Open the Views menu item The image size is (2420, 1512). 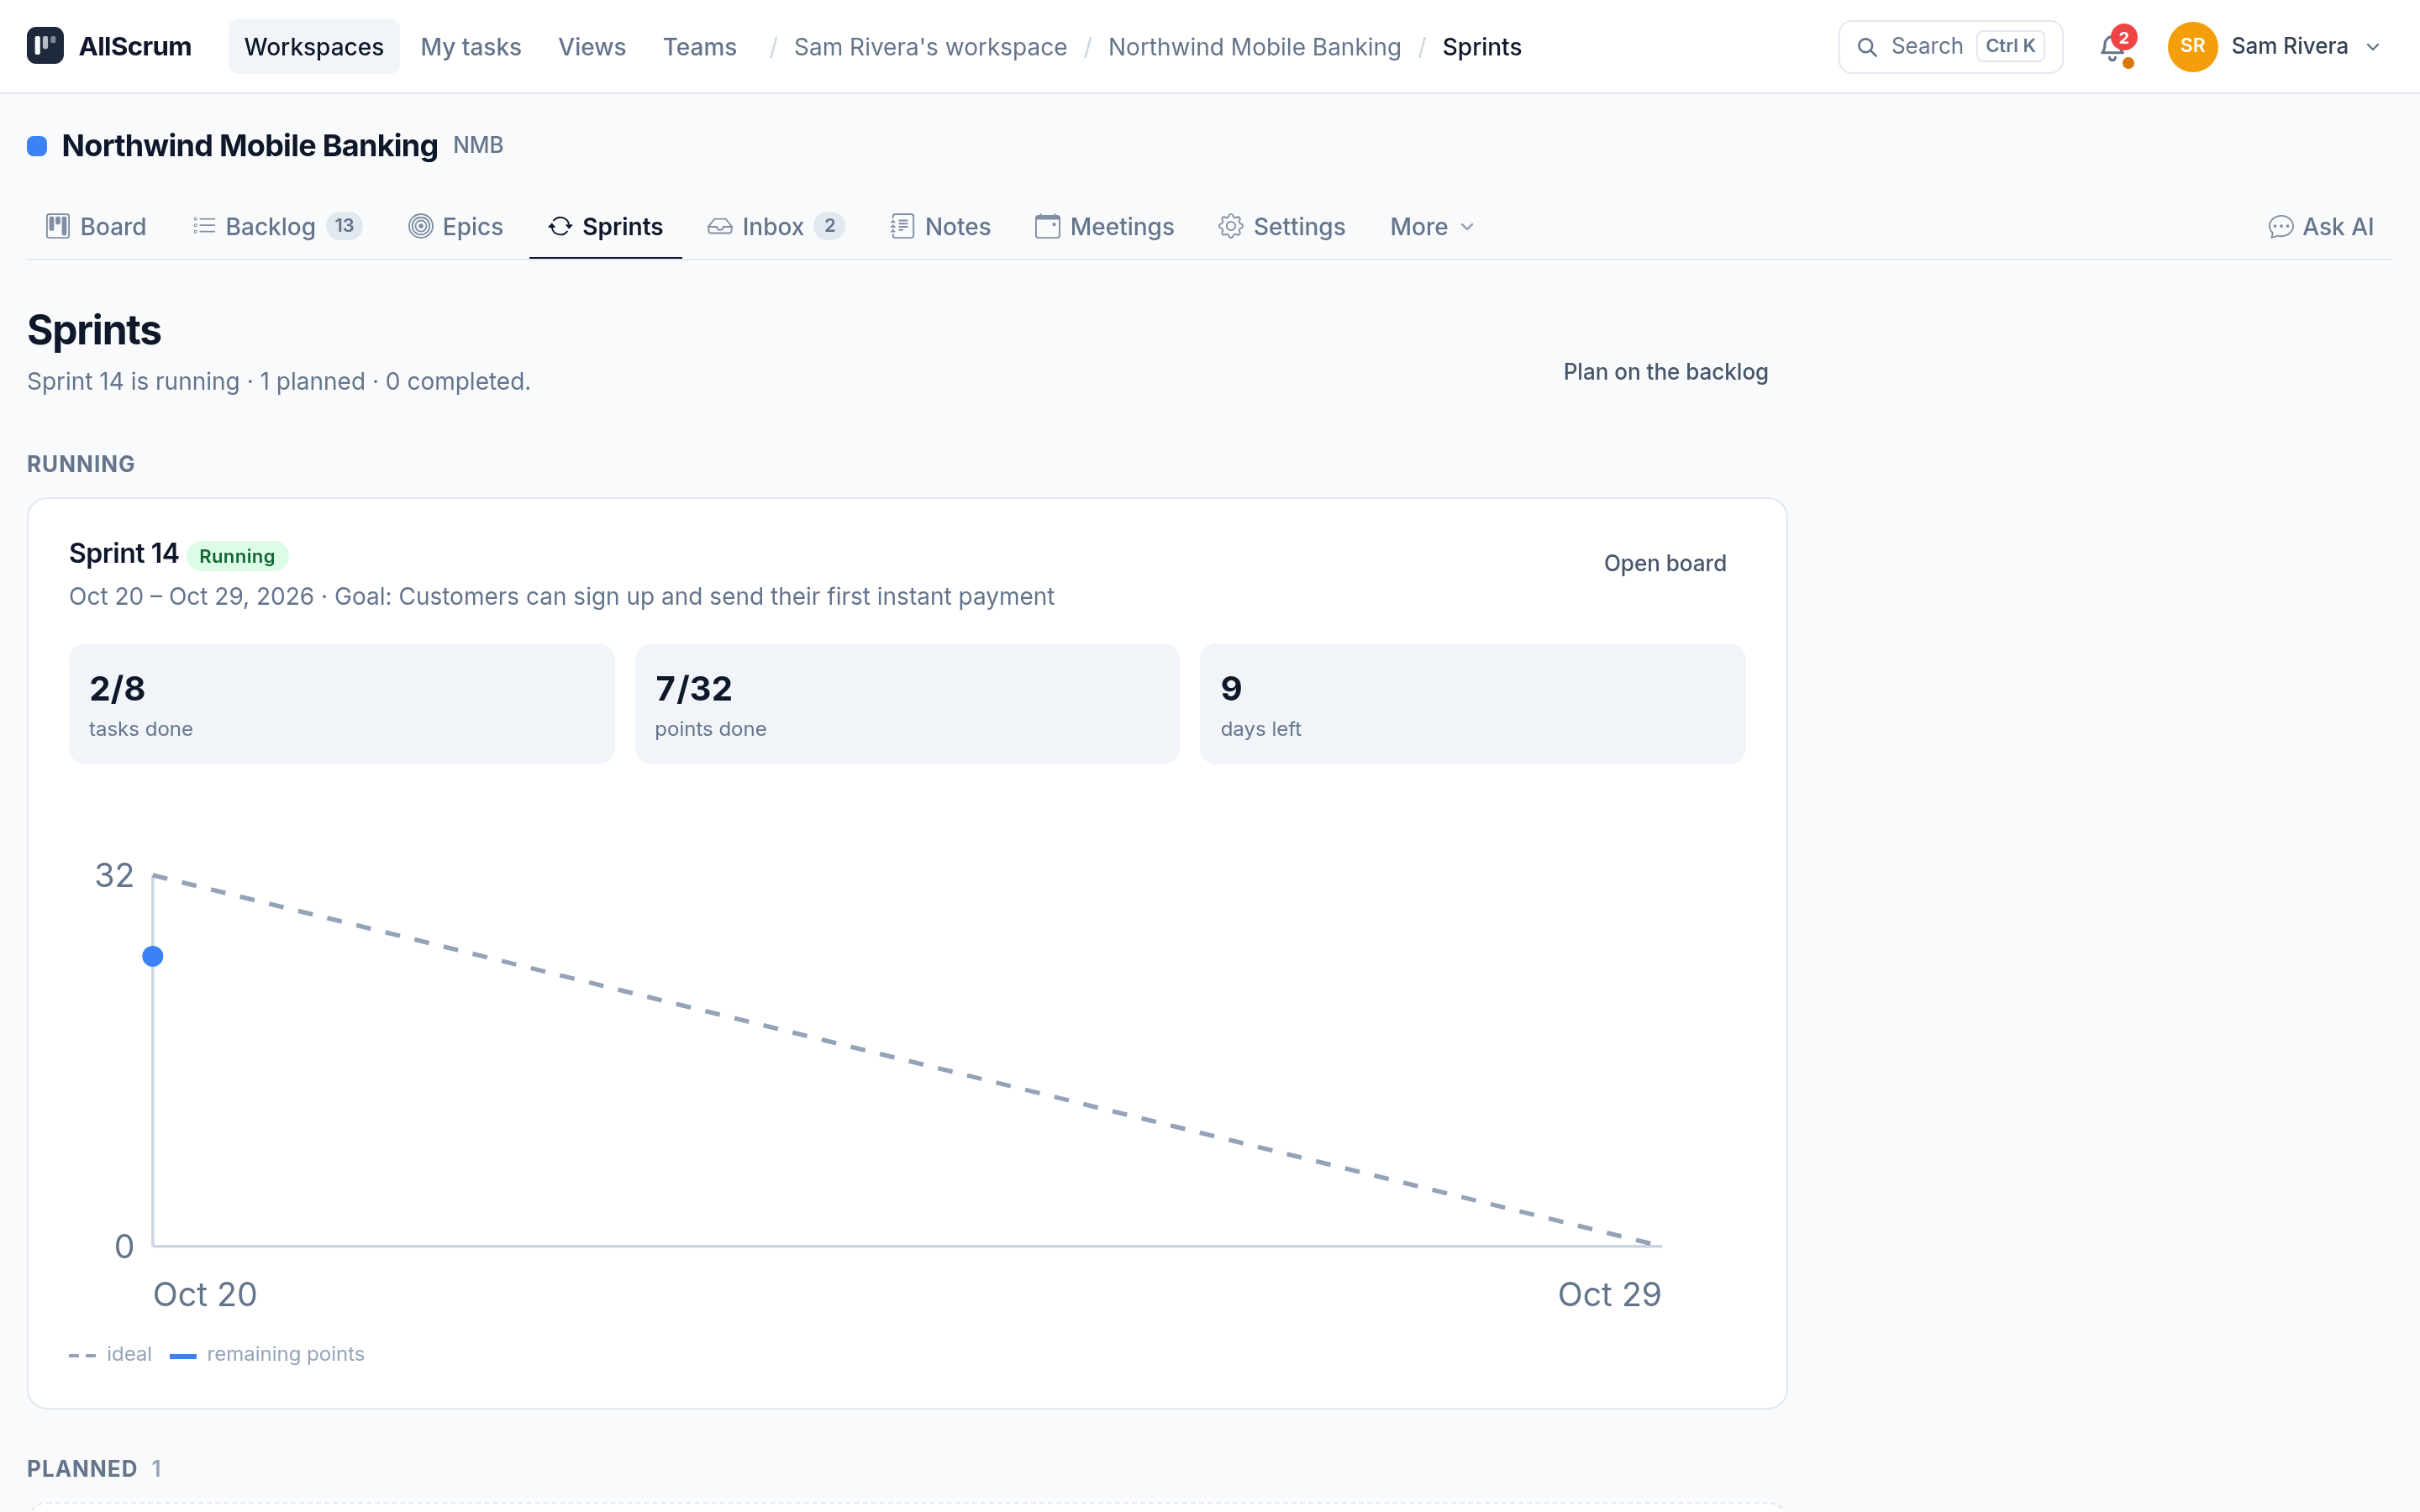tap(592, 46)
